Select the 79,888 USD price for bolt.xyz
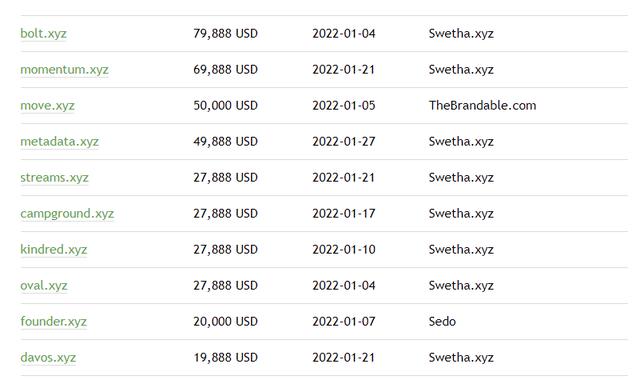 [x=225, y=33]
